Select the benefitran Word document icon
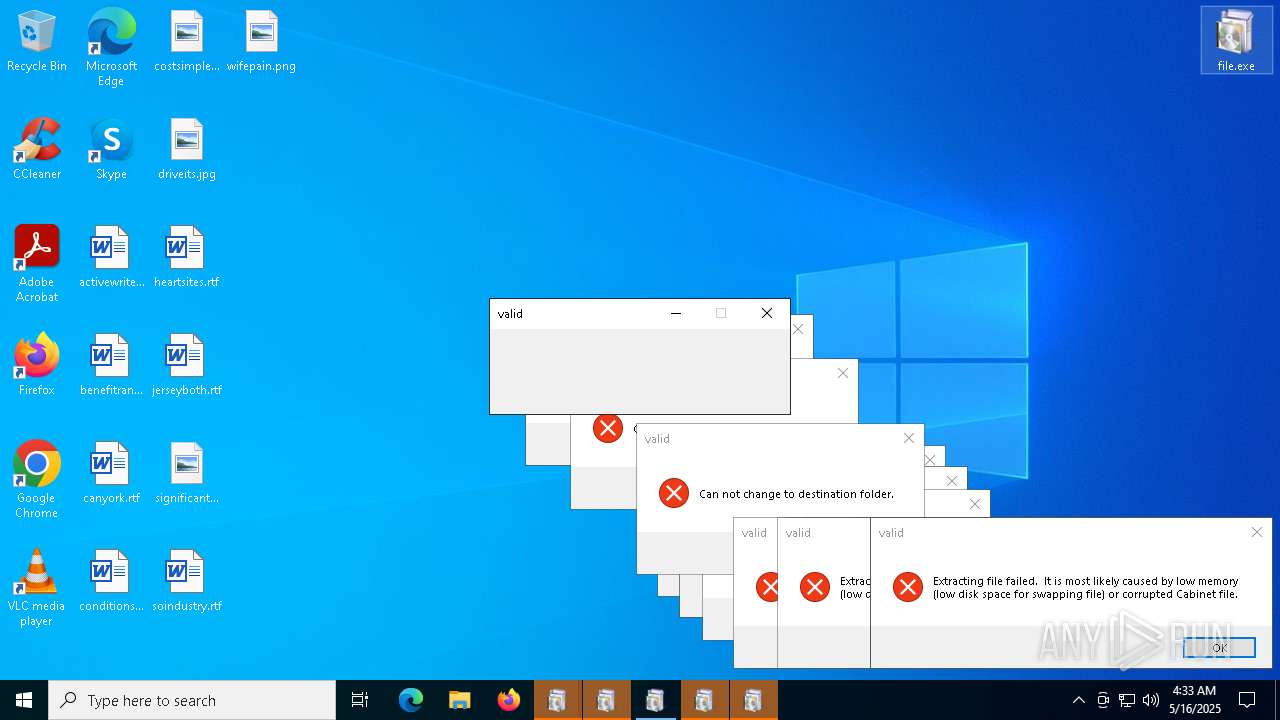The image size is (1280, 720). 111,365
